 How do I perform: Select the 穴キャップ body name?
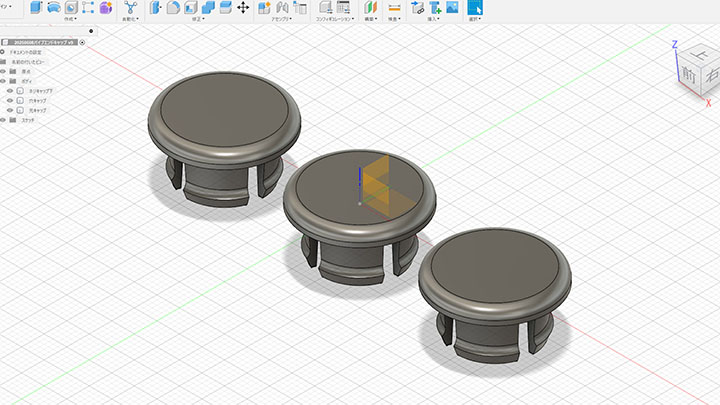pyautogui.click(x=37, y=101)
